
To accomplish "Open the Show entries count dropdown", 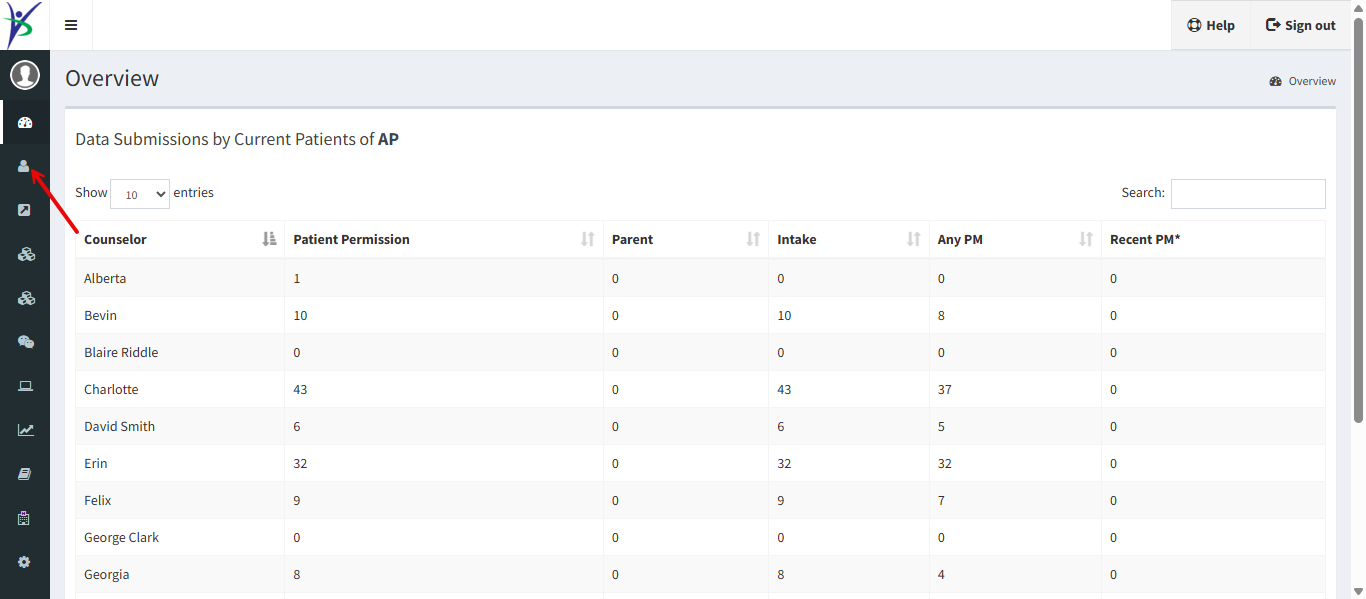I will tap(140, 194).
